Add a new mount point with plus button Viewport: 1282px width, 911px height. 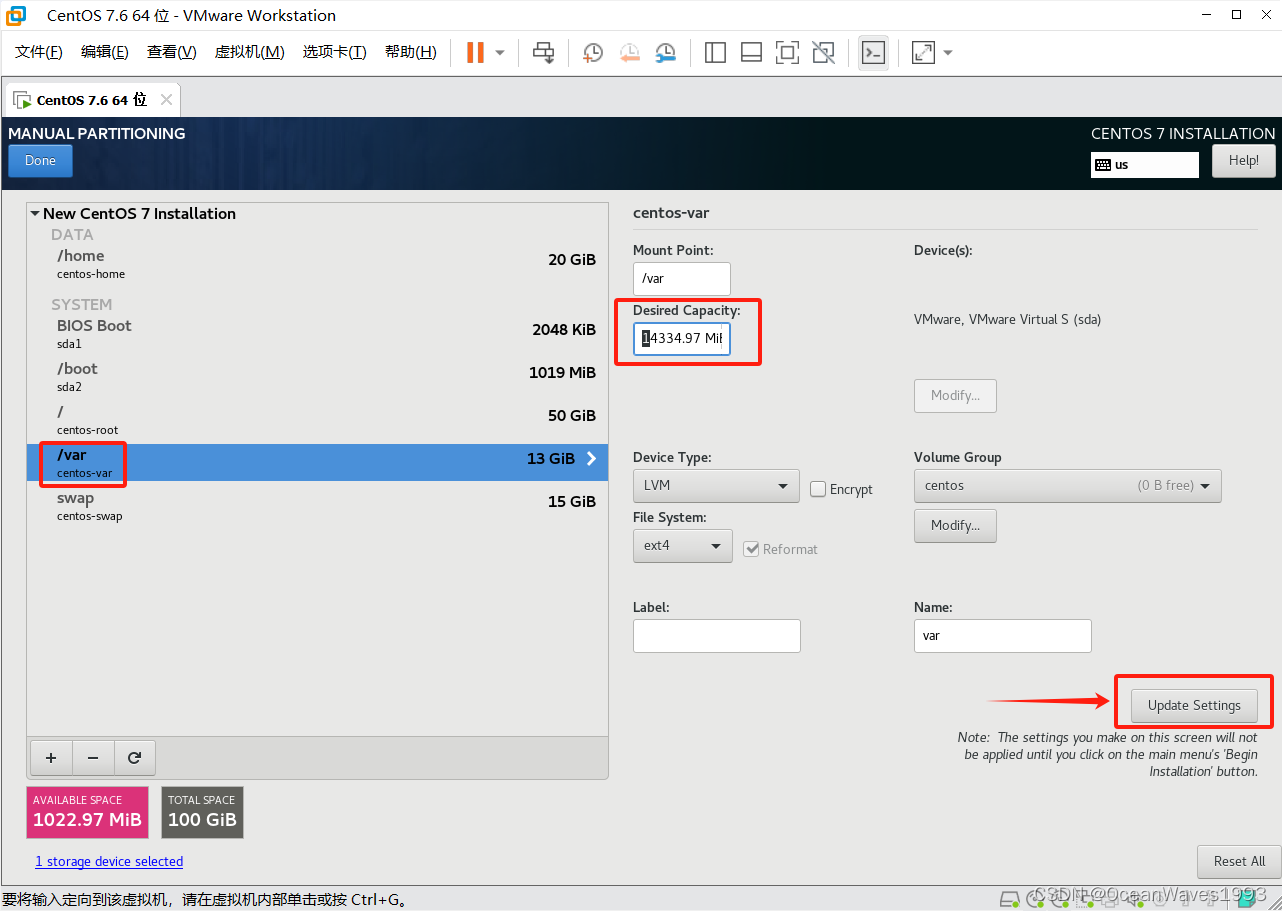51,758
